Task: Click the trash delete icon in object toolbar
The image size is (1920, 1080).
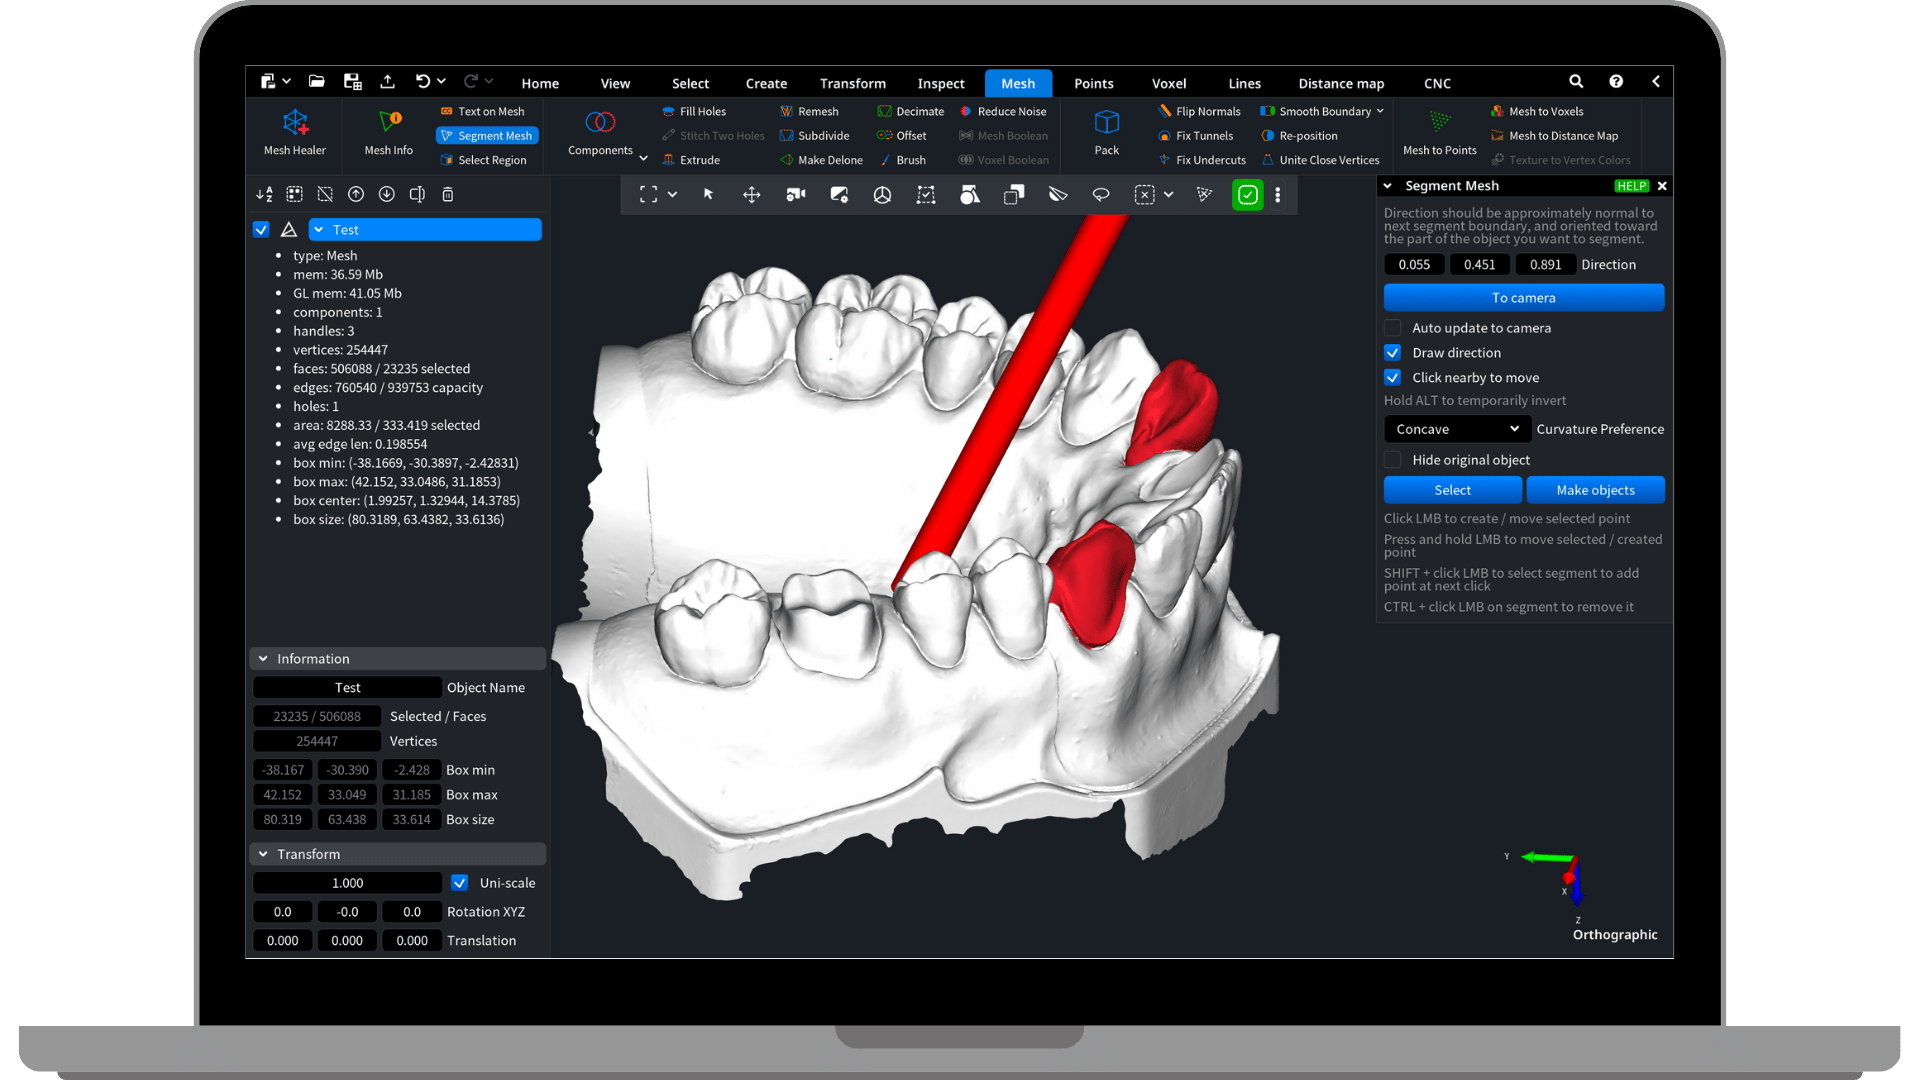Action: pyautogui.click(x=448, y=195)
